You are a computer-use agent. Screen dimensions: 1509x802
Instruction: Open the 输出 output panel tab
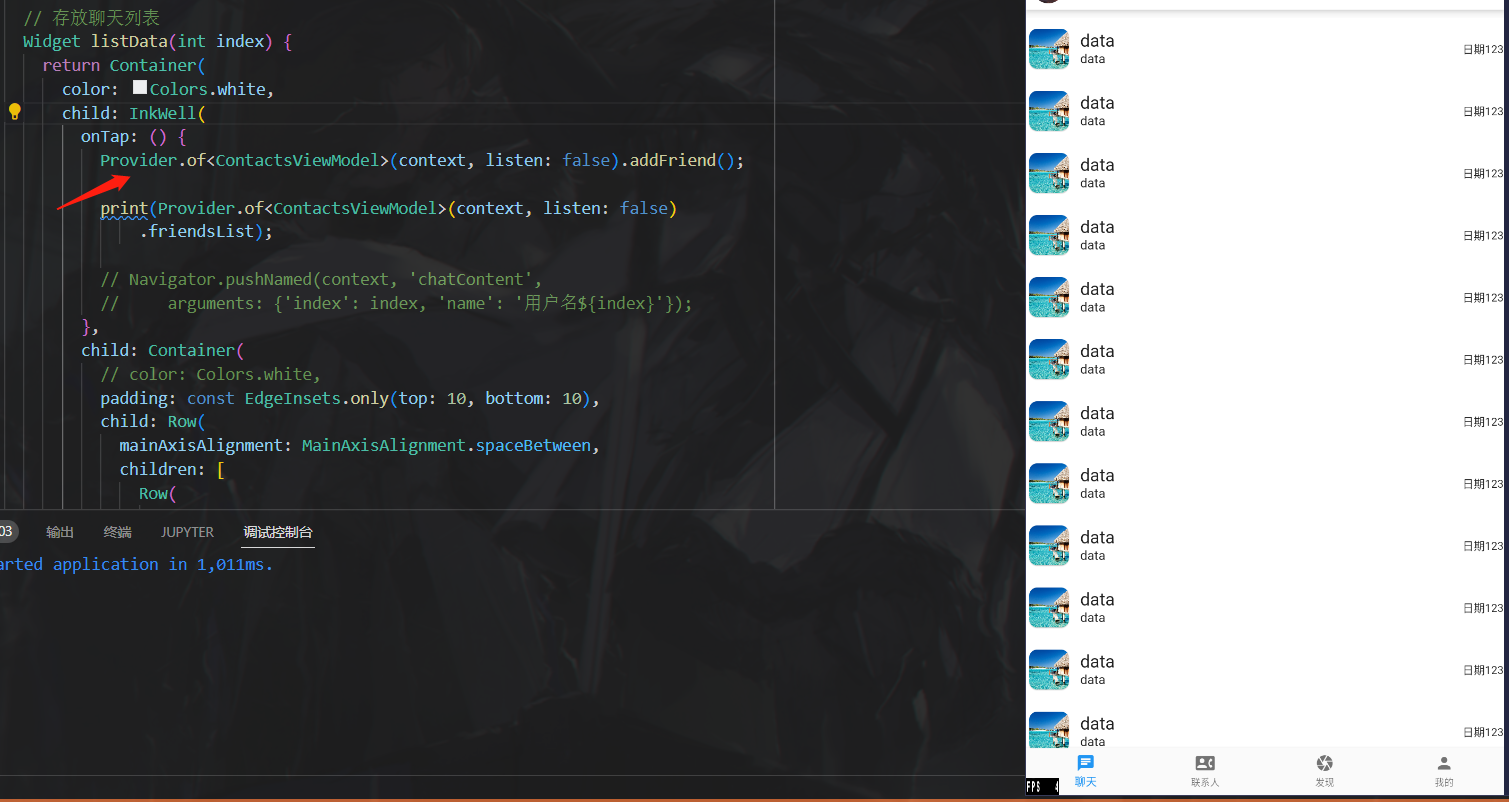pyautogui.click(x=59, y=531)
